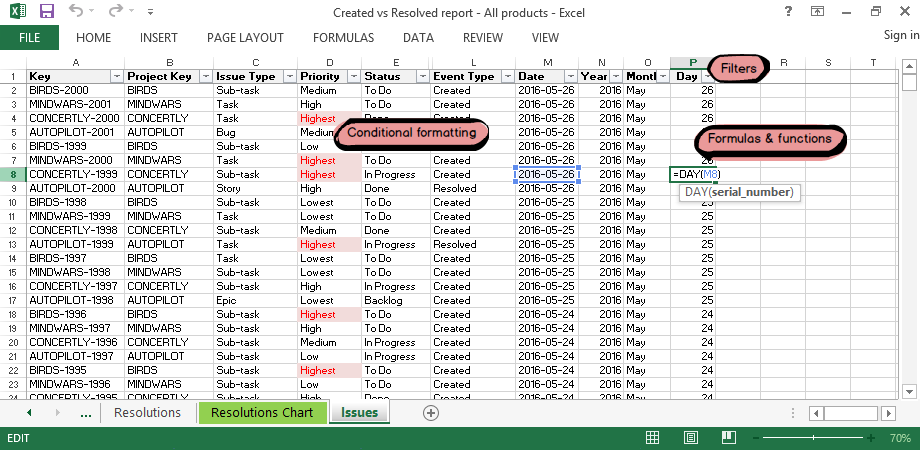Open the Issue Type filter dropdown
The width and height of the screenshot is (920, 450).
coord(290,77)
